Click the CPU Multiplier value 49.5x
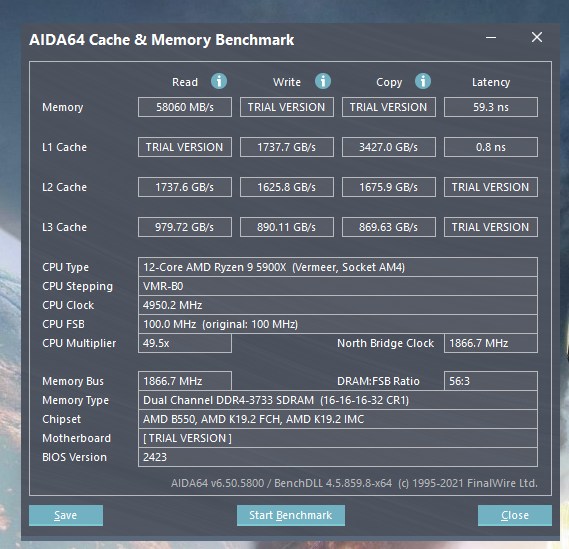Screen dimensions: 569x549 click(x=185, y=343)
